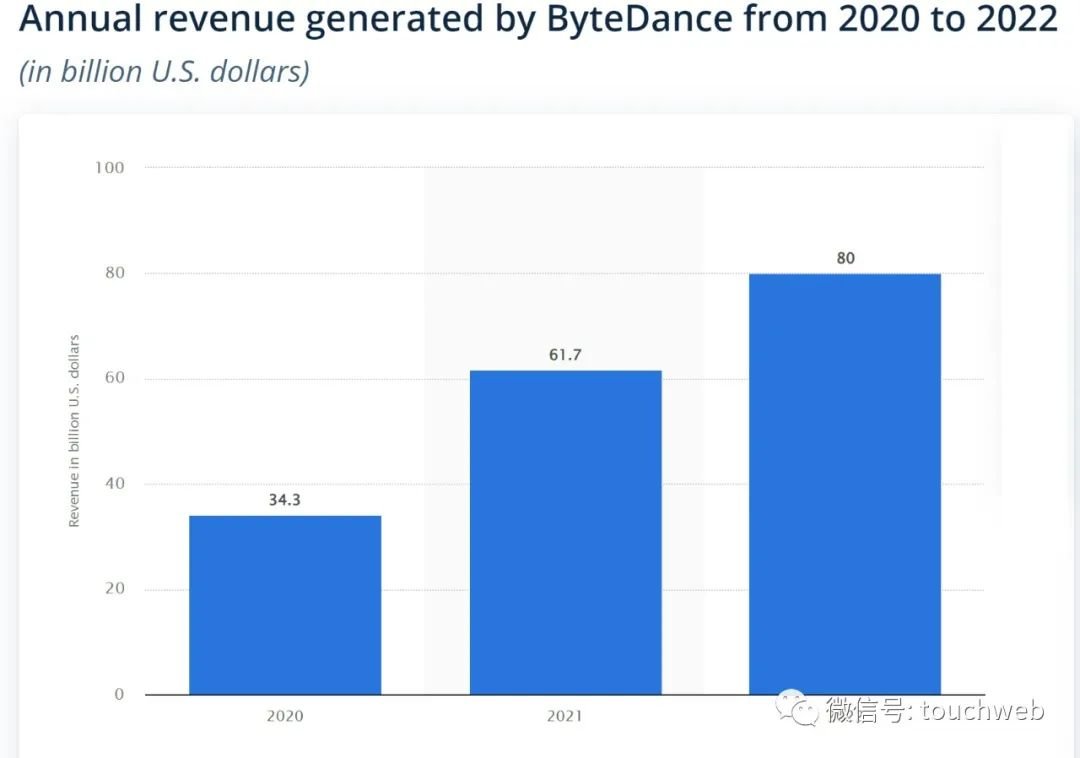Image resolution: width=1080 pixels, height=758 pixels.
Task: Click the data label "61.7"
Action: pyautogui.click(x=565, y=355)
